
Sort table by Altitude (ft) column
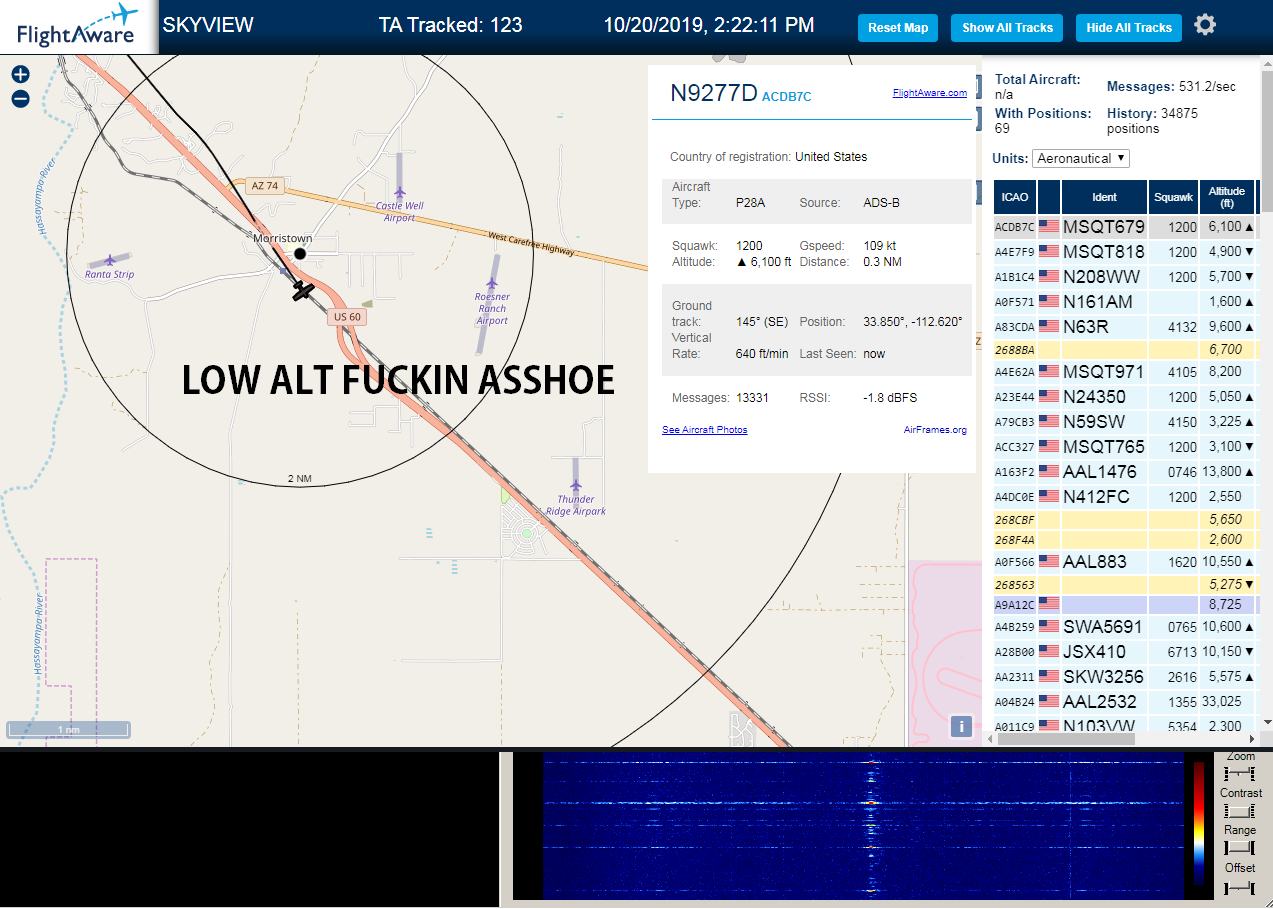pos(1227,197)
